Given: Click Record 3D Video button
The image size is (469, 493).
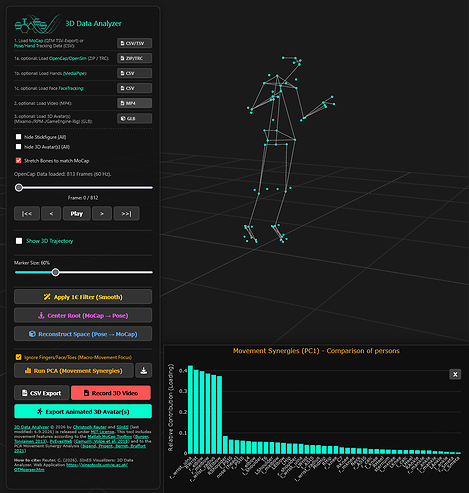Looking at the screenshot, I should click(x=111, y=393).
